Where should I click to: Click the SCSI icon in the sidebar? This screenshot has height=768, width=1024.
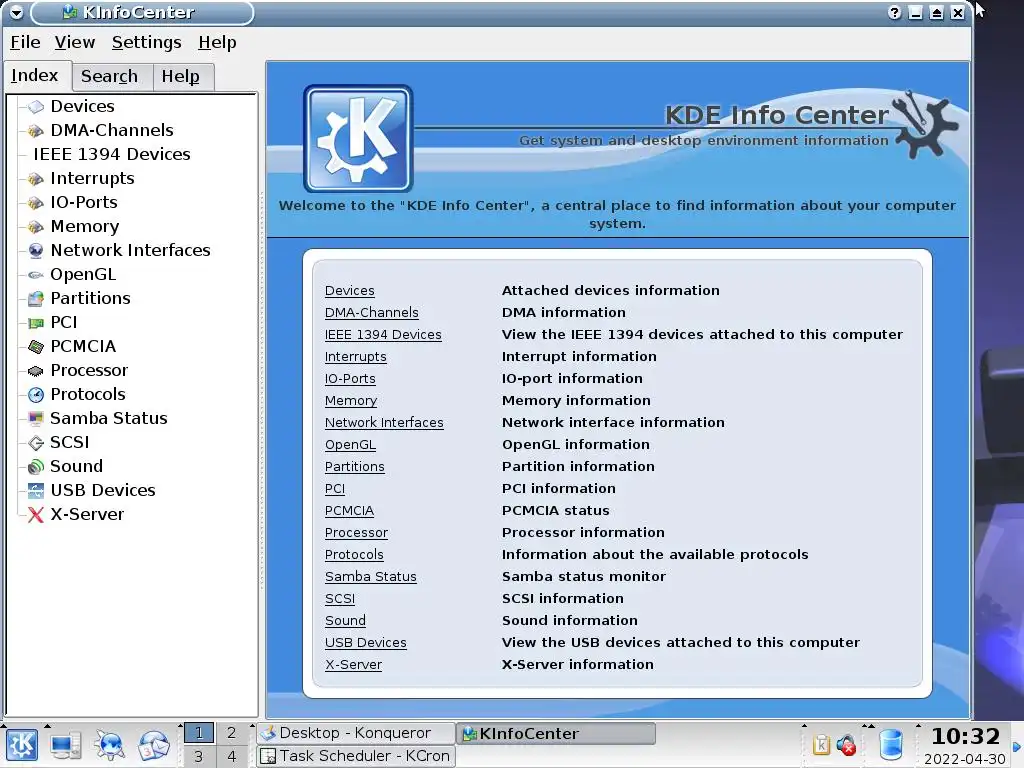(36, 443)
